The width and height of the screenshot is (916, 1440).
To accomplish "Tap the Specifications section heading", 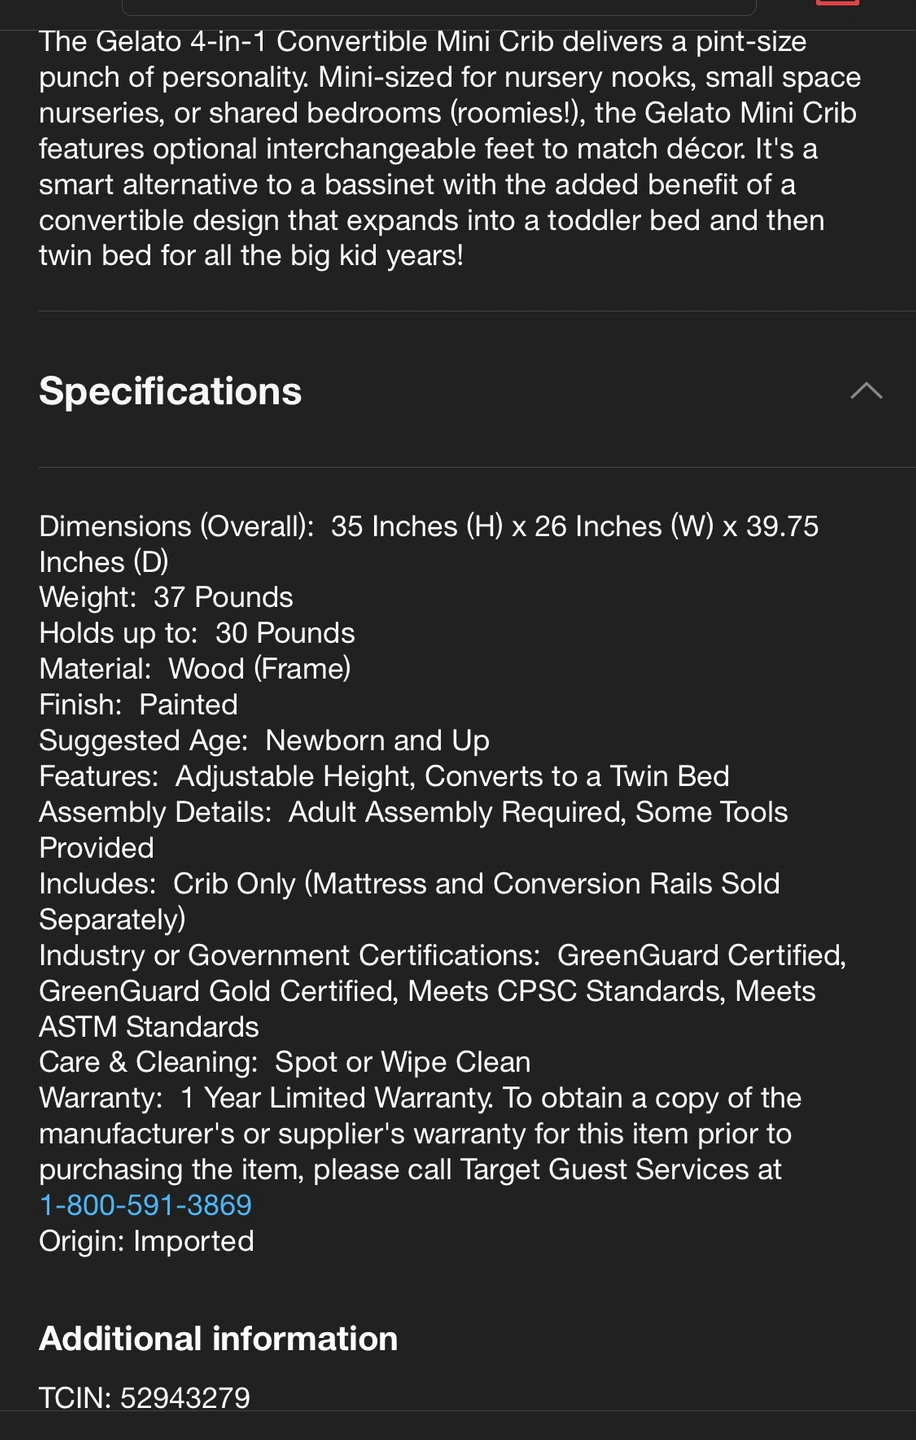I will click(x=170, y=391).
